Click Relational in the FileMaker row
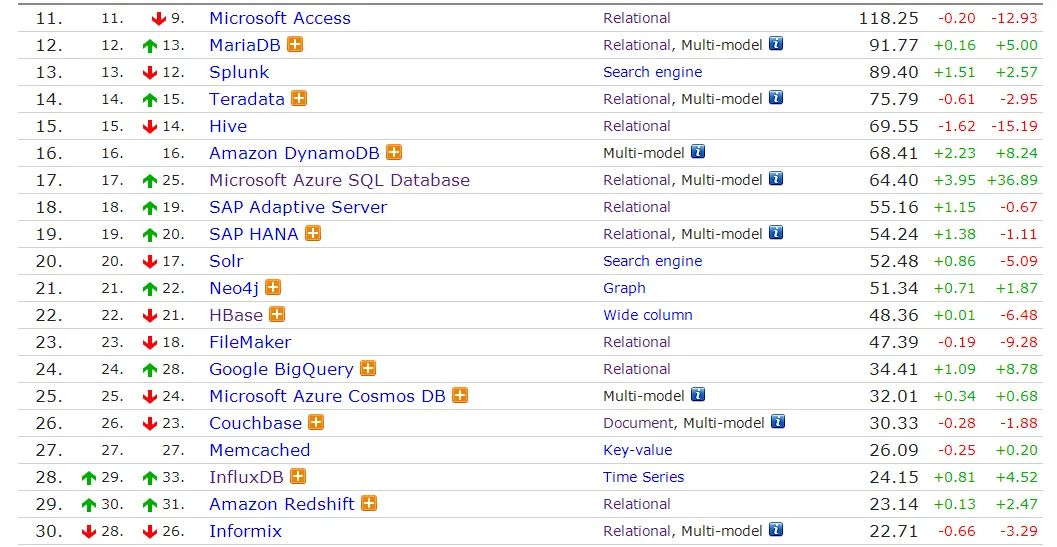 637,342
